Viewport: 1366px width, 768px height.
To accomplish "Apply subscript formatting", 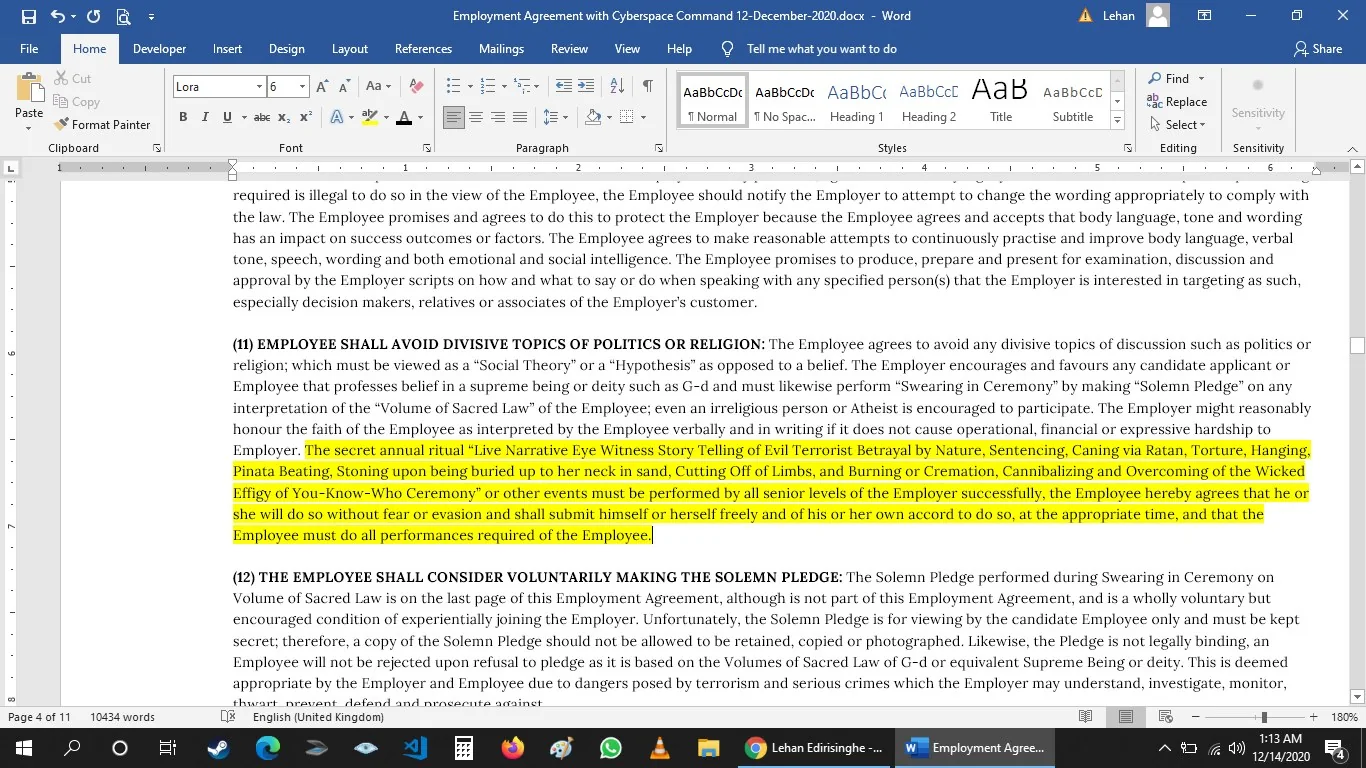I will 284,118.
